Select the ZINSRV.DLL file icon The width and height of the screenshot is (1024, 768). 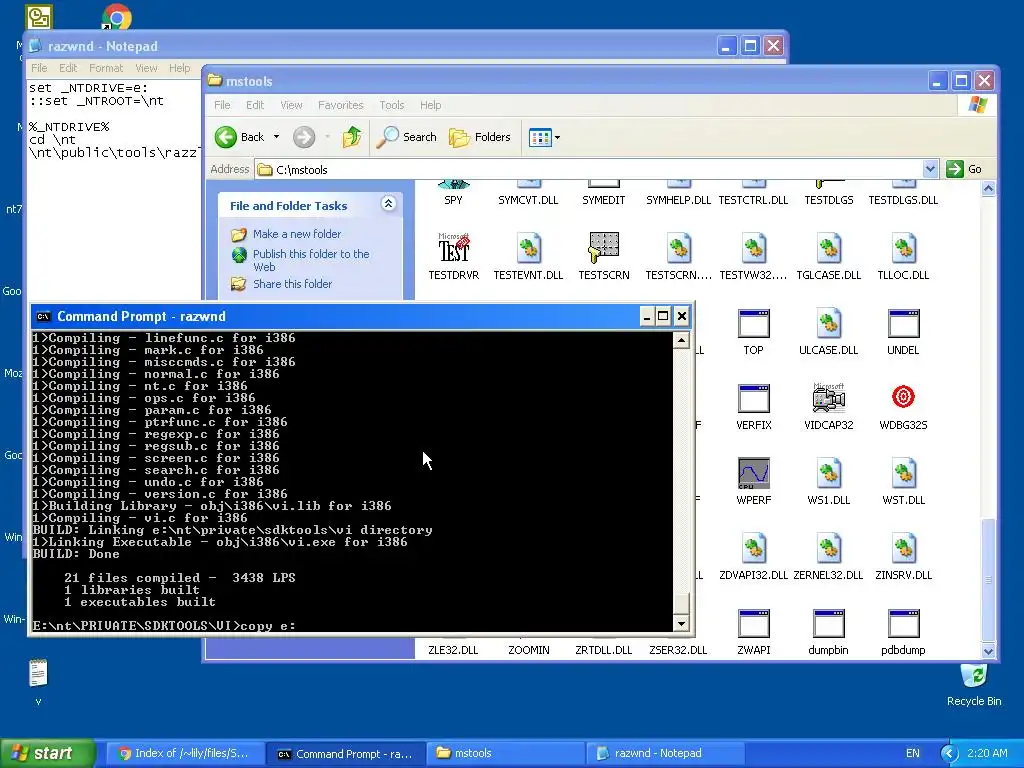(x=903, y=549)
